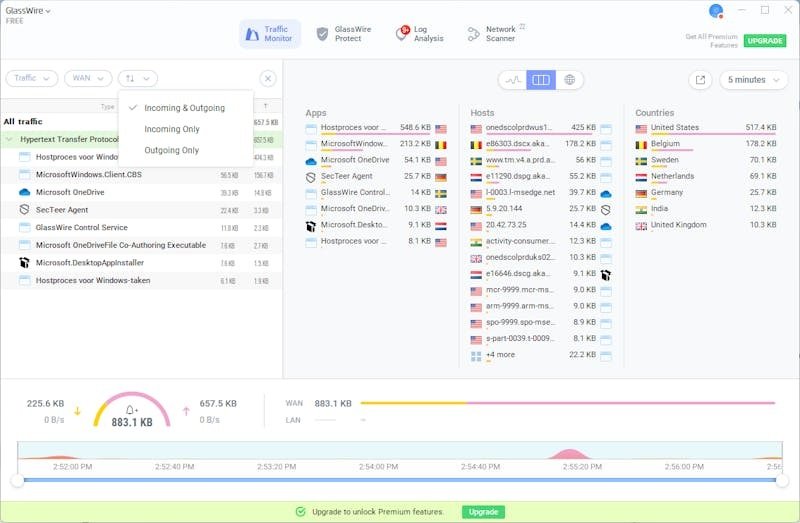
Task: Click the alert bell icon in gauge
Action: 131,410
